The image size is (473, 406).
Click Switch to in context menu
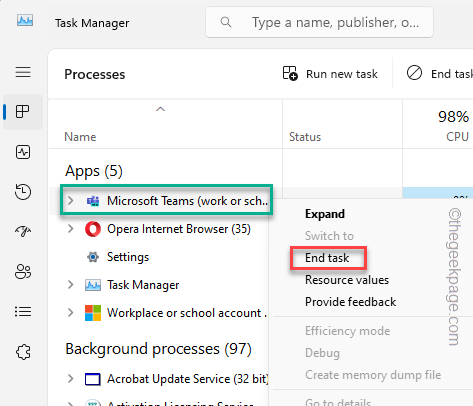click(329, 236)
